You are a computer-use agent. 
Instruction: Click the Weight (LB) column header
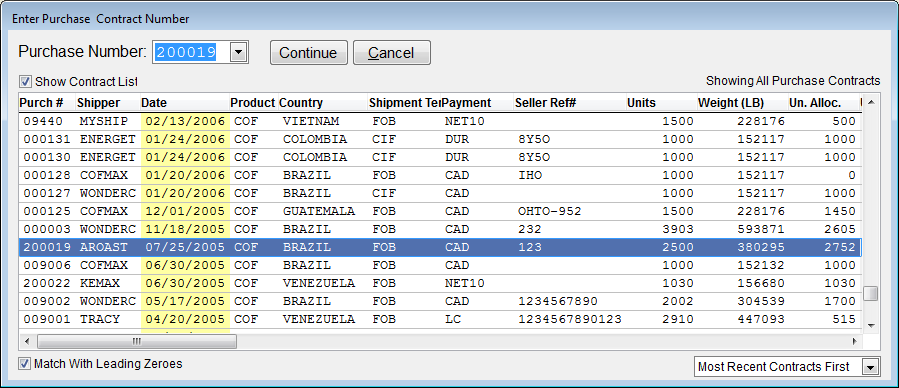tap(742, 103)
